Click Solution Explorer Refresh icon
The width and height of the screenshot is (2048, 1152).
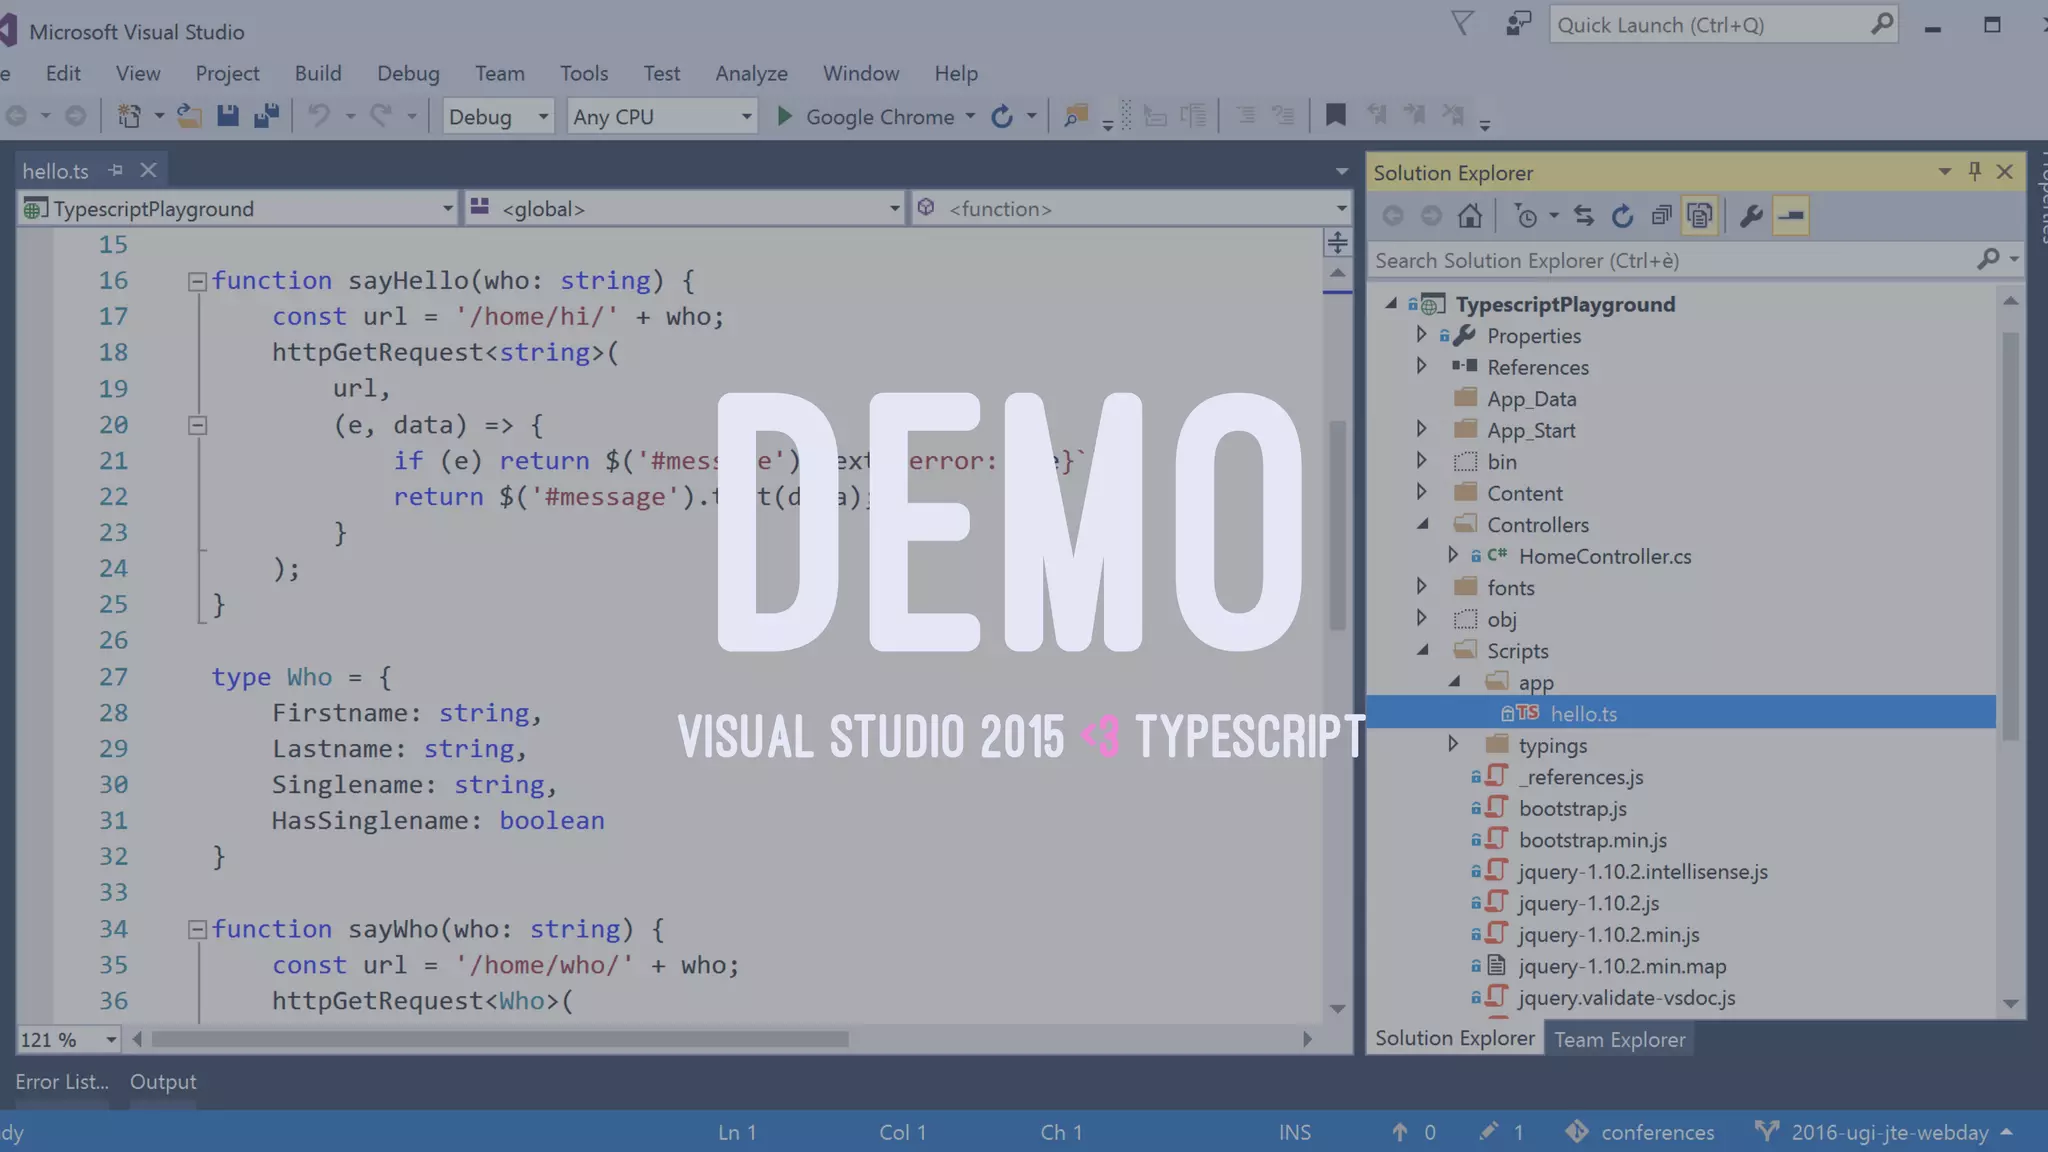point(1622,216)
